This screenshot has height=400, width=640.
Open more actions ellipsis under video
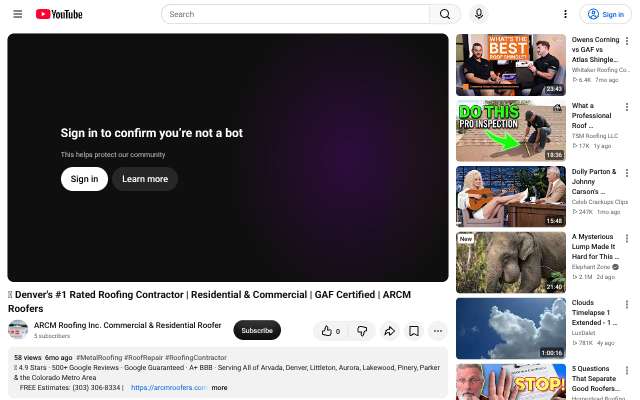tap(438, 331)
